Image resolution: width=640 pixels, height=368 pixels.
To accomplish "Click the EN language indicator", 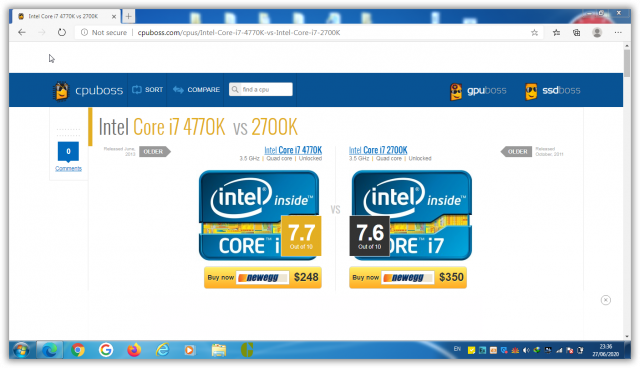I will coord(457,349).
